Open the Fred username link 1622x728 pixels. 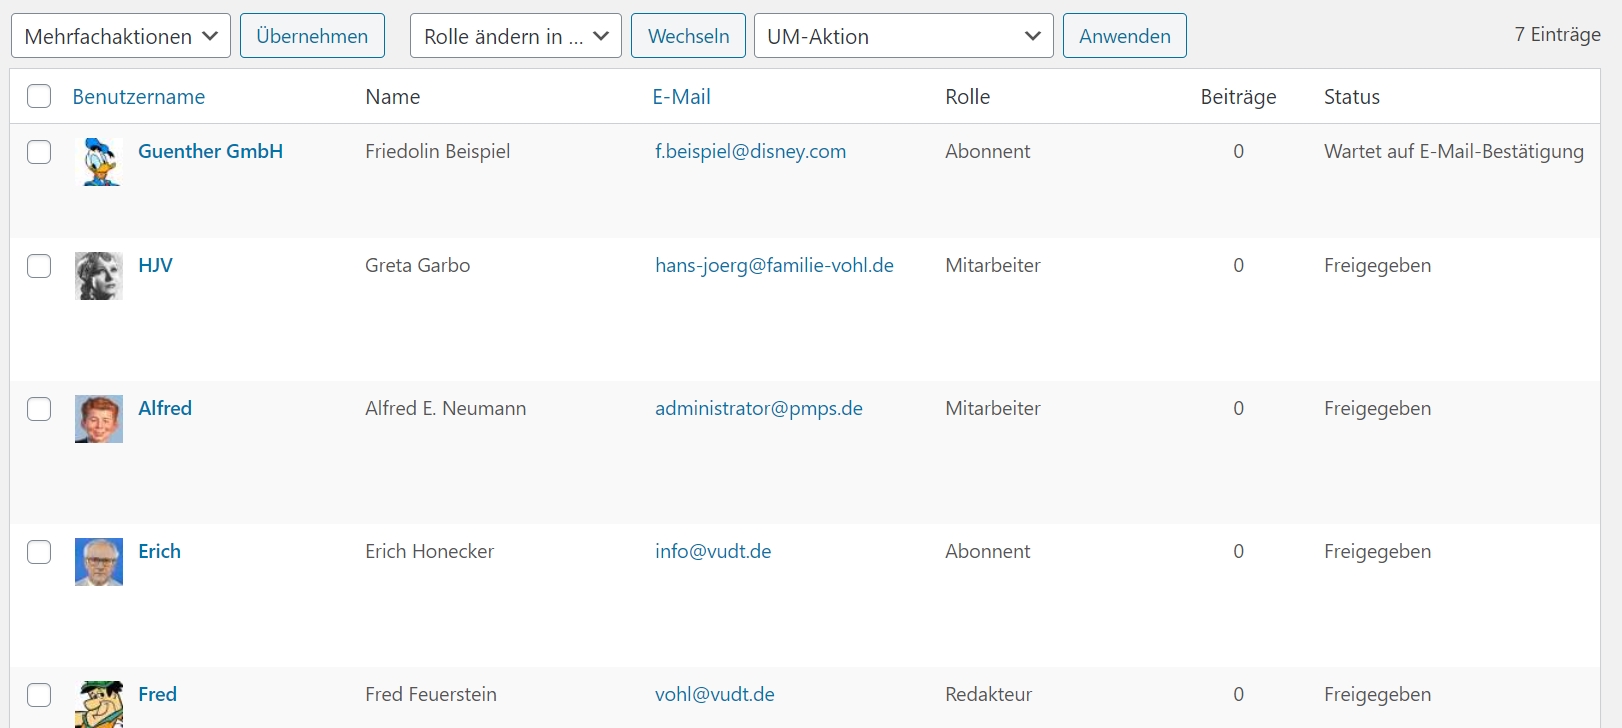(157, 694)
